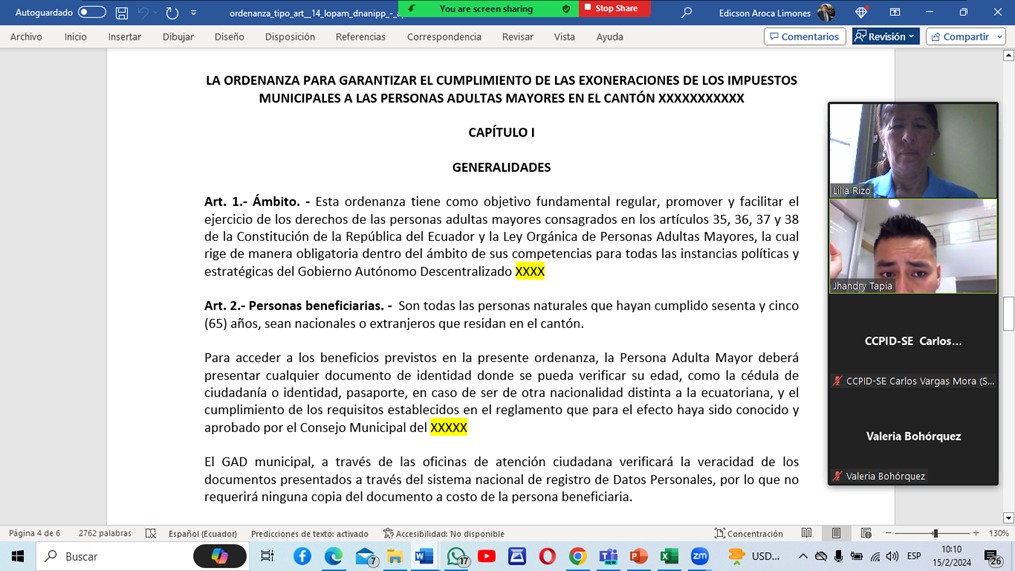The image size is (1015, 571).
Task: Click the Concentración focus mode icon
Action: [748, 534]
